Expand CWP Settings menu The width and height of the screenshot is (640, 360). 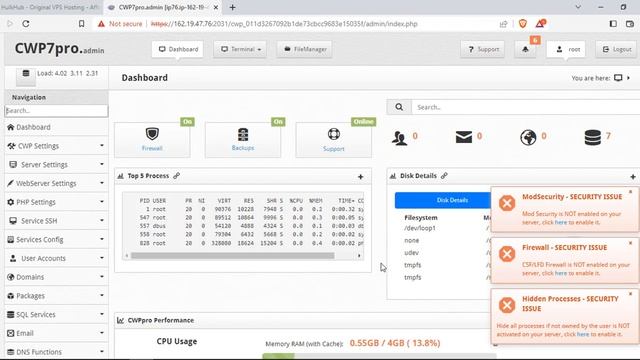pos(56,146)
